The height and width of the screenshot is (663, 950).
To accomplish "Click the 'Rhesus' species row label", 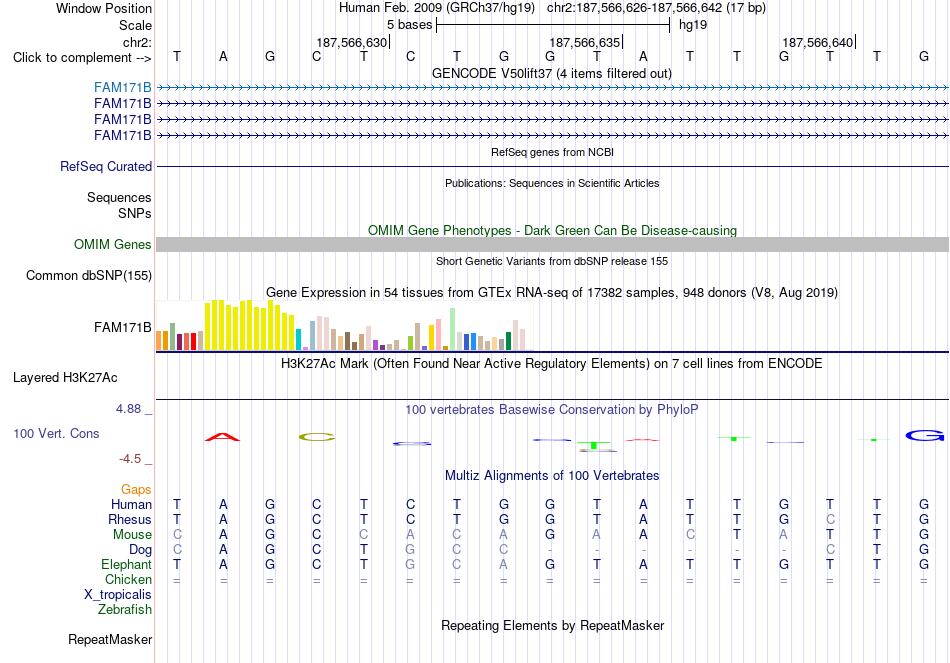I will click(130, 519).
